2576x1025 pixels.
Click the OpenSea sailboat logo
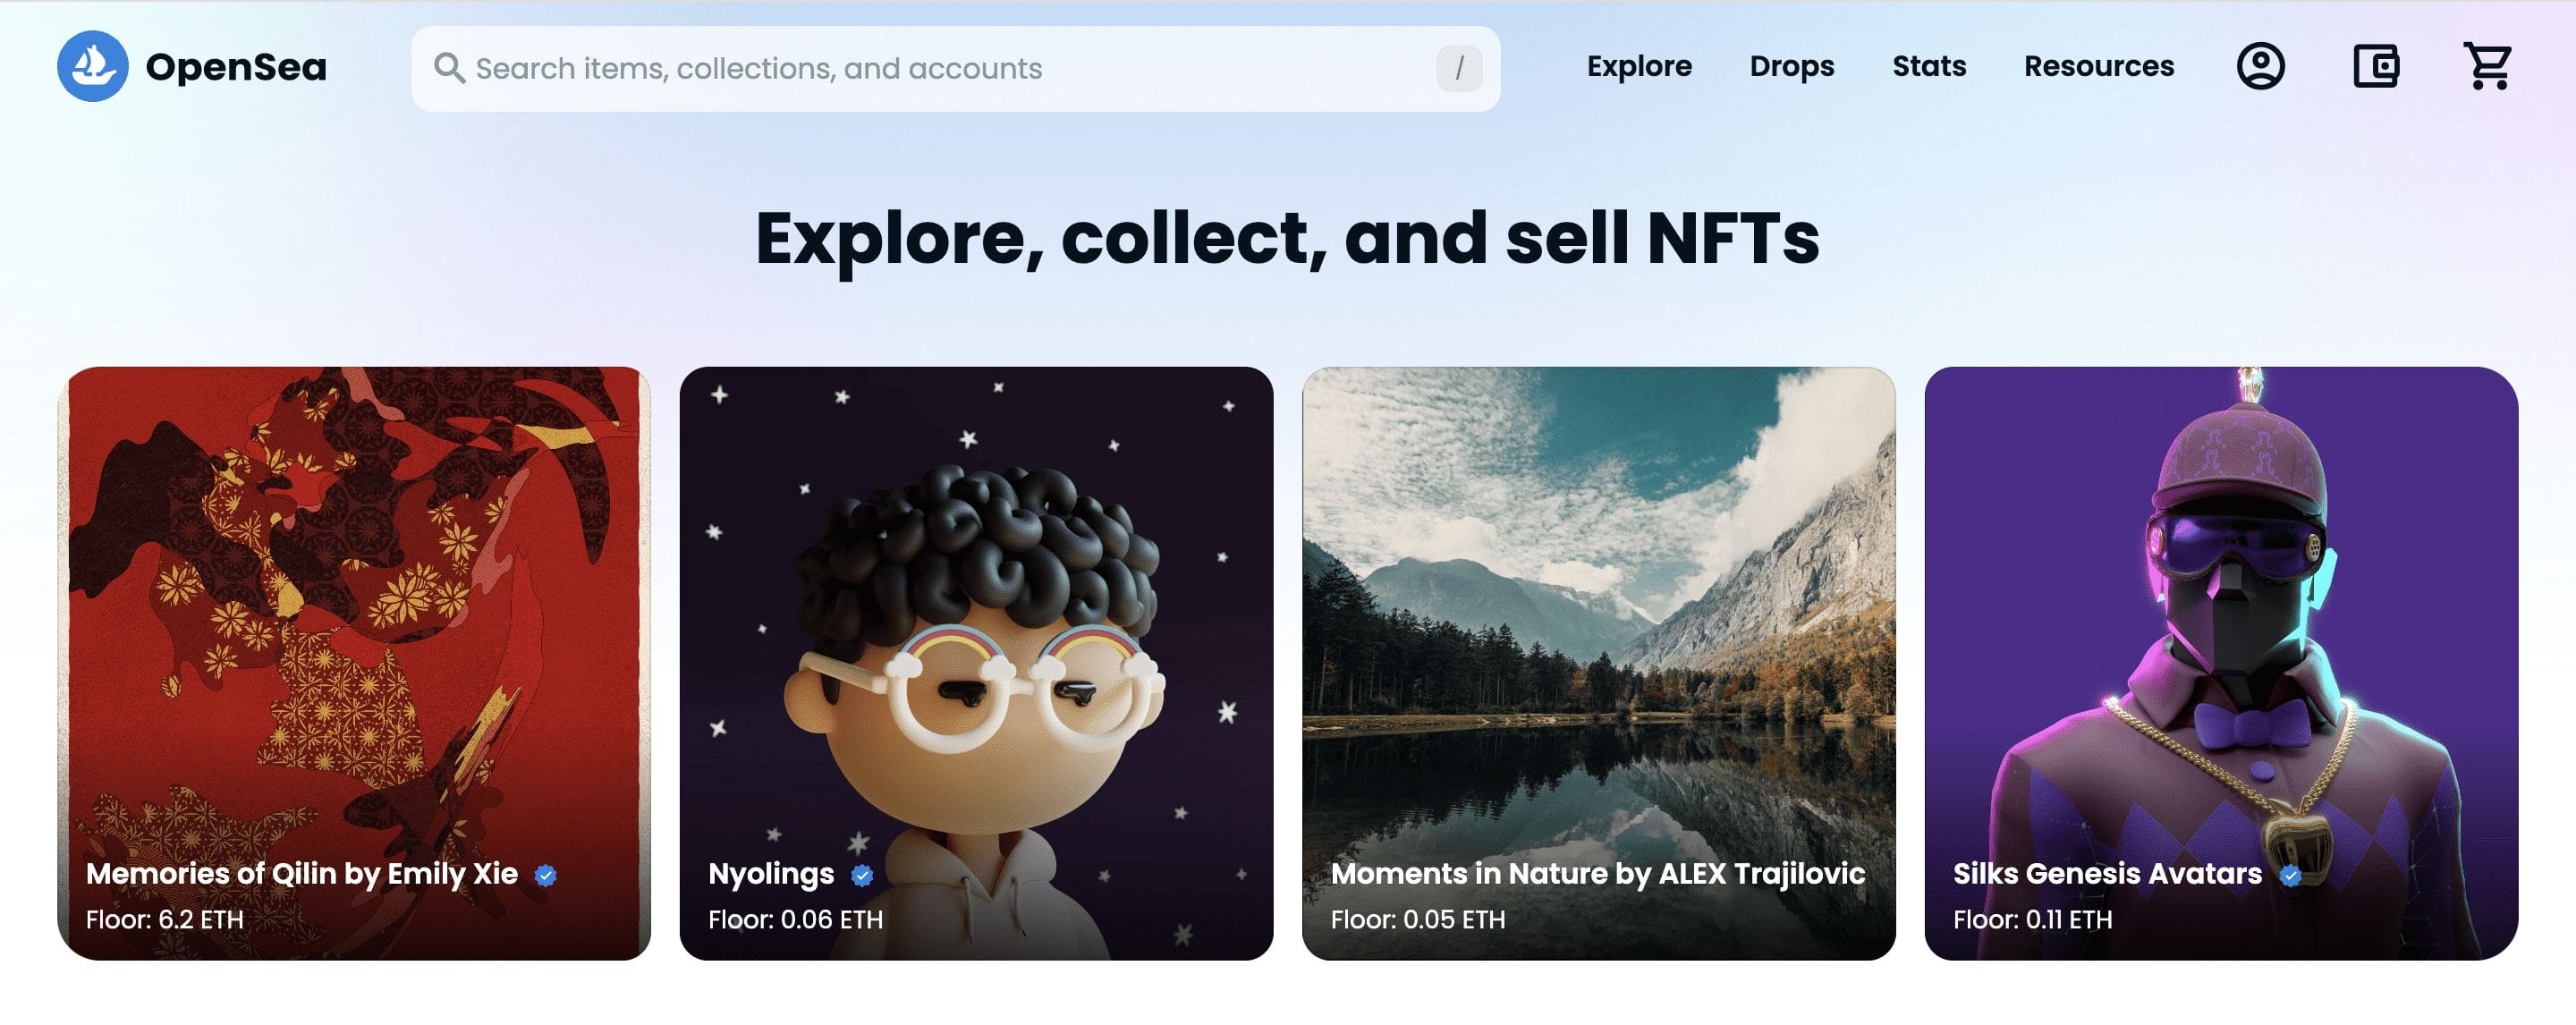[93, 67]
